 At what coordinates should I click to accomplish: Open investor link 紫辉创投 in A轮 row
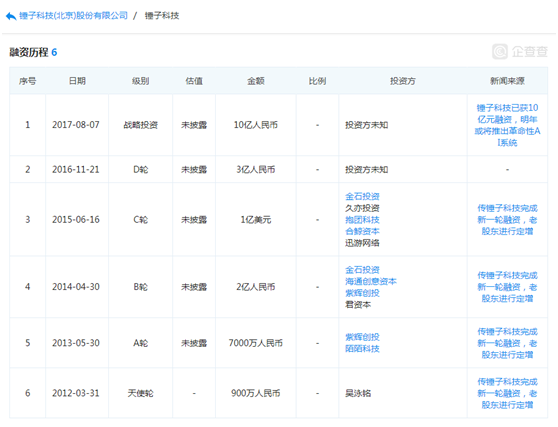pos(362,337)
